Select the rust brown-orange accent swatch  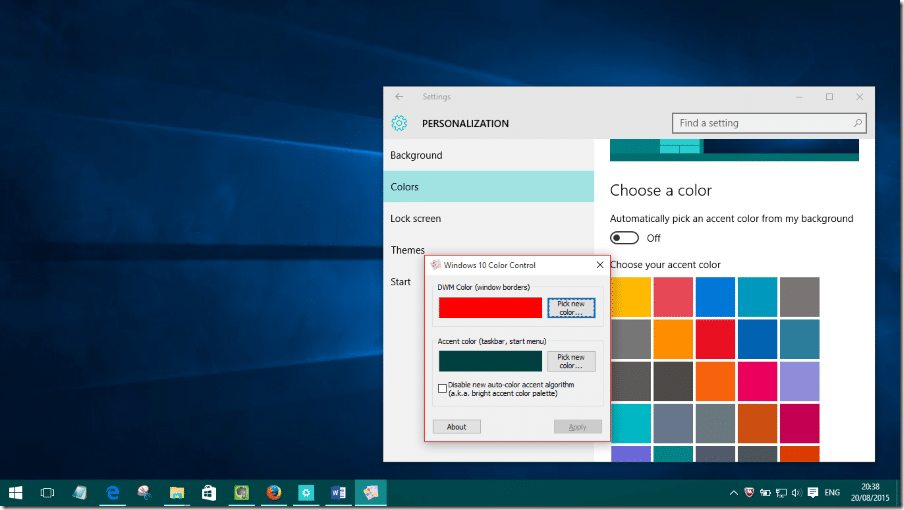point(758,424)
